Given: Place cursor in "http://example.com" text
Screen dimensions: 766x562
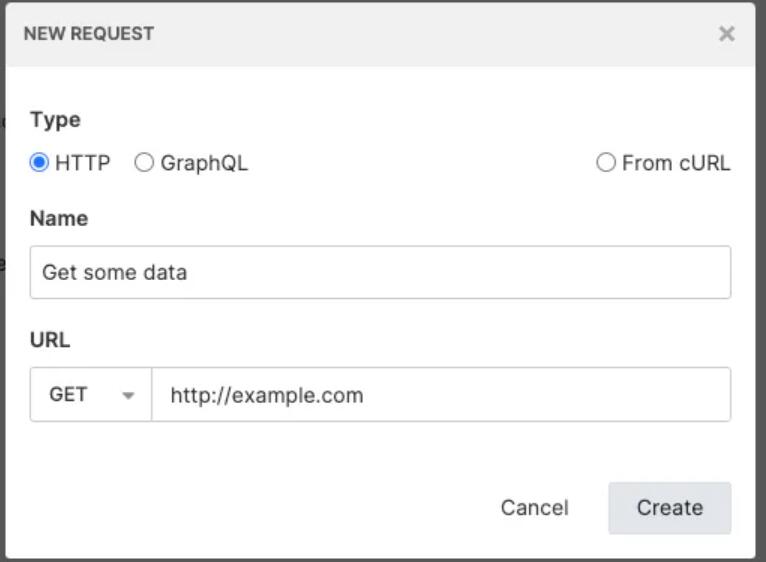Looking at the screenshot, I should (266, 395).
